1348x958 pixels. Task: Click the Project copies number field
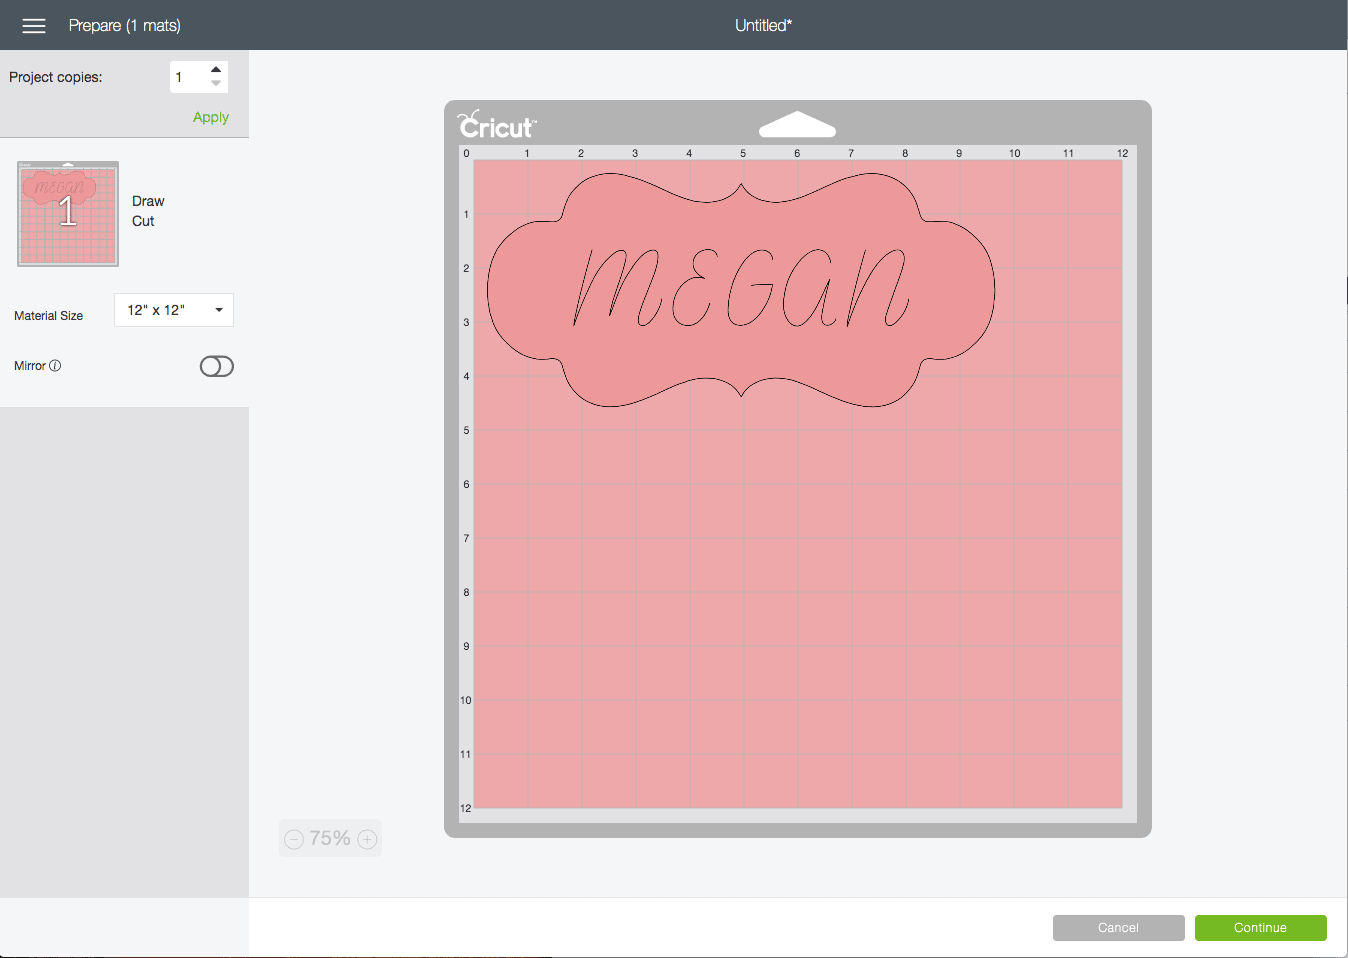click(187, 77)
